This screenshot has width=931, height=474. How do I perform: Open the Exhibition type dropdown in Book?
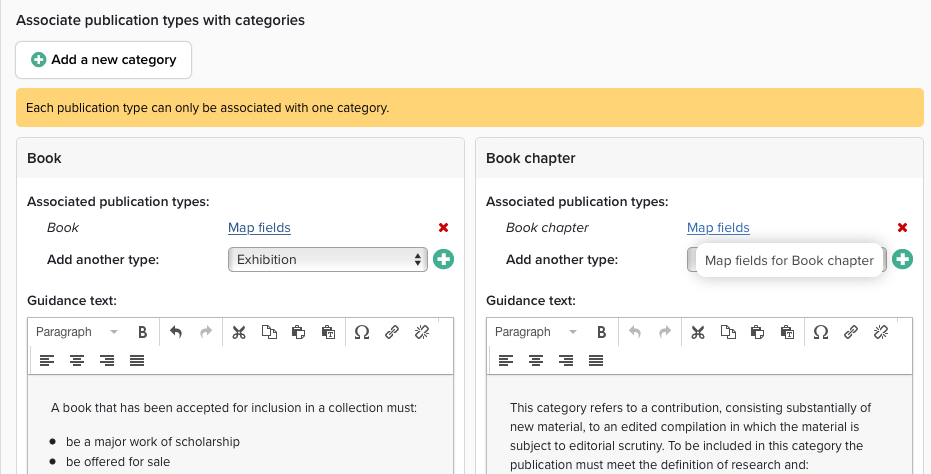point(328,260)
